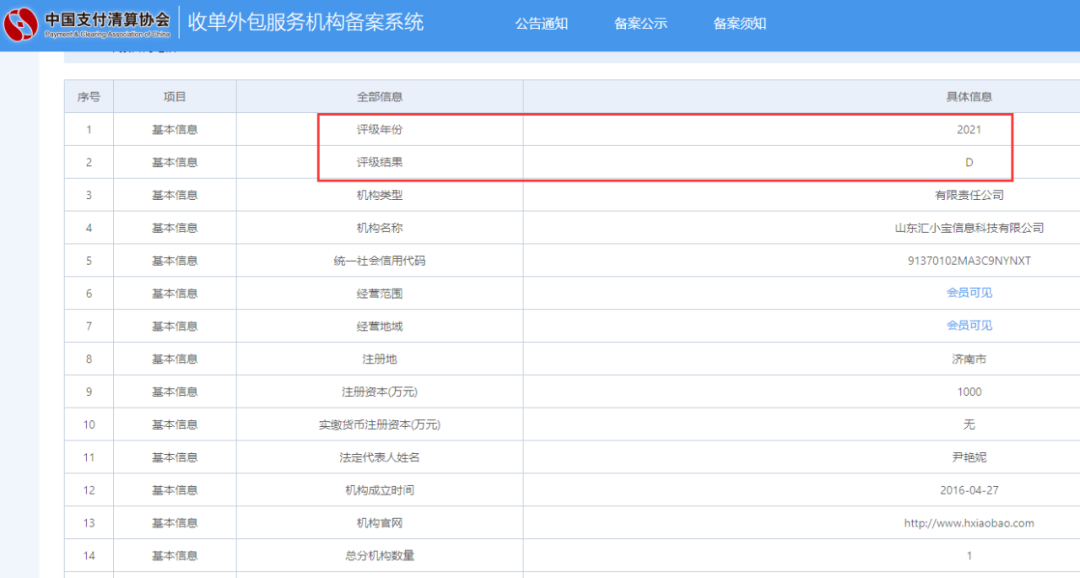This screenshot has height=578, width=1080.
Task: Click the 序号 column header
Action: tap(88, 96)
